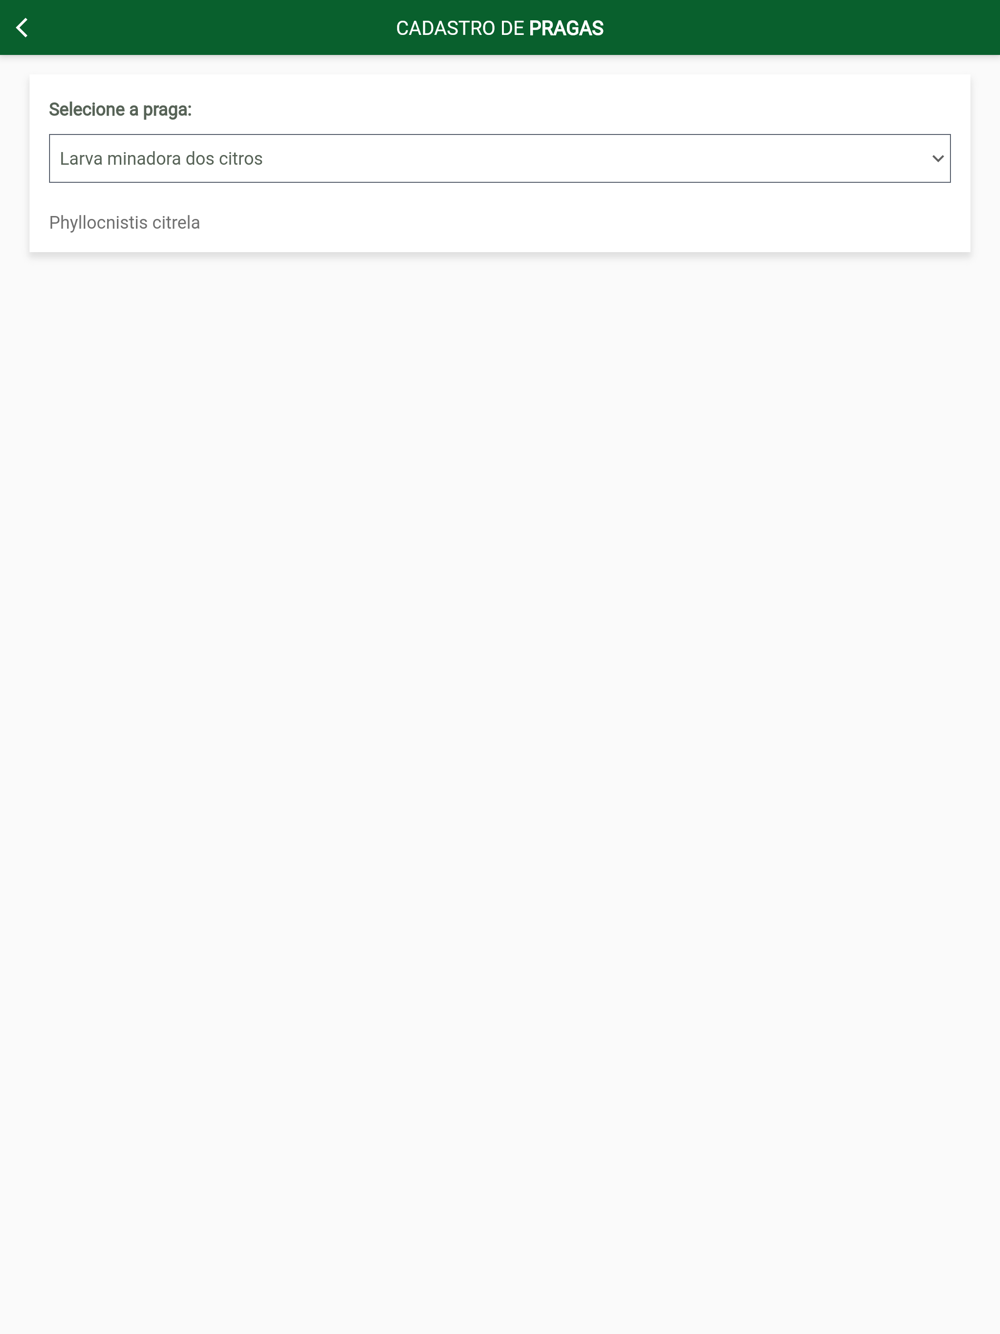This screenshot has width=1000, height=1334.
Task: Click the bold word 'PRAGAS' in header
Action: [x=566, y=28]
